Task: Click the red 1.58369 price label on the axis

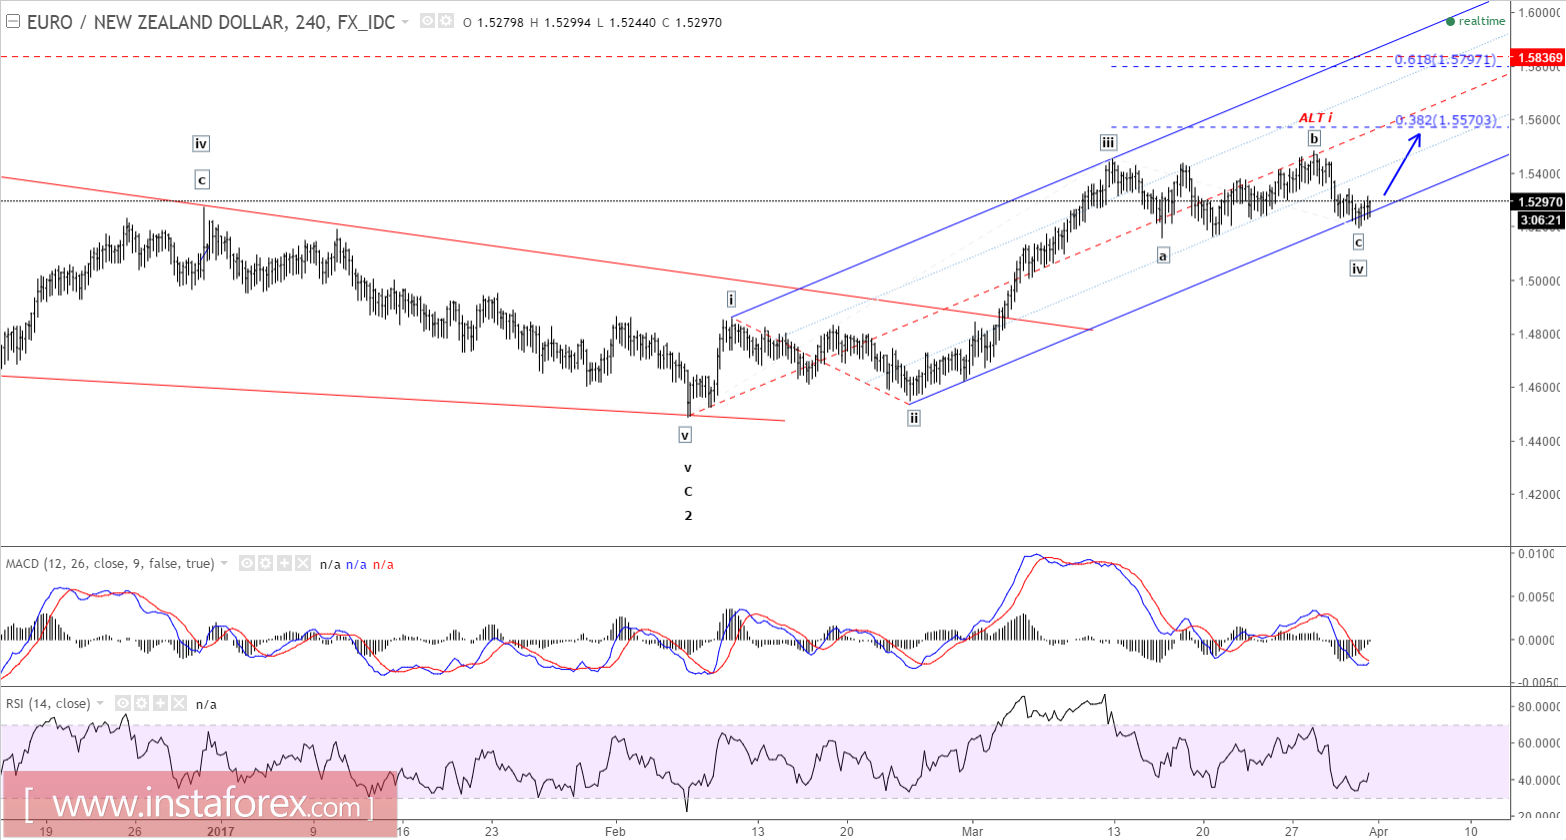Action: point(1540,58)
